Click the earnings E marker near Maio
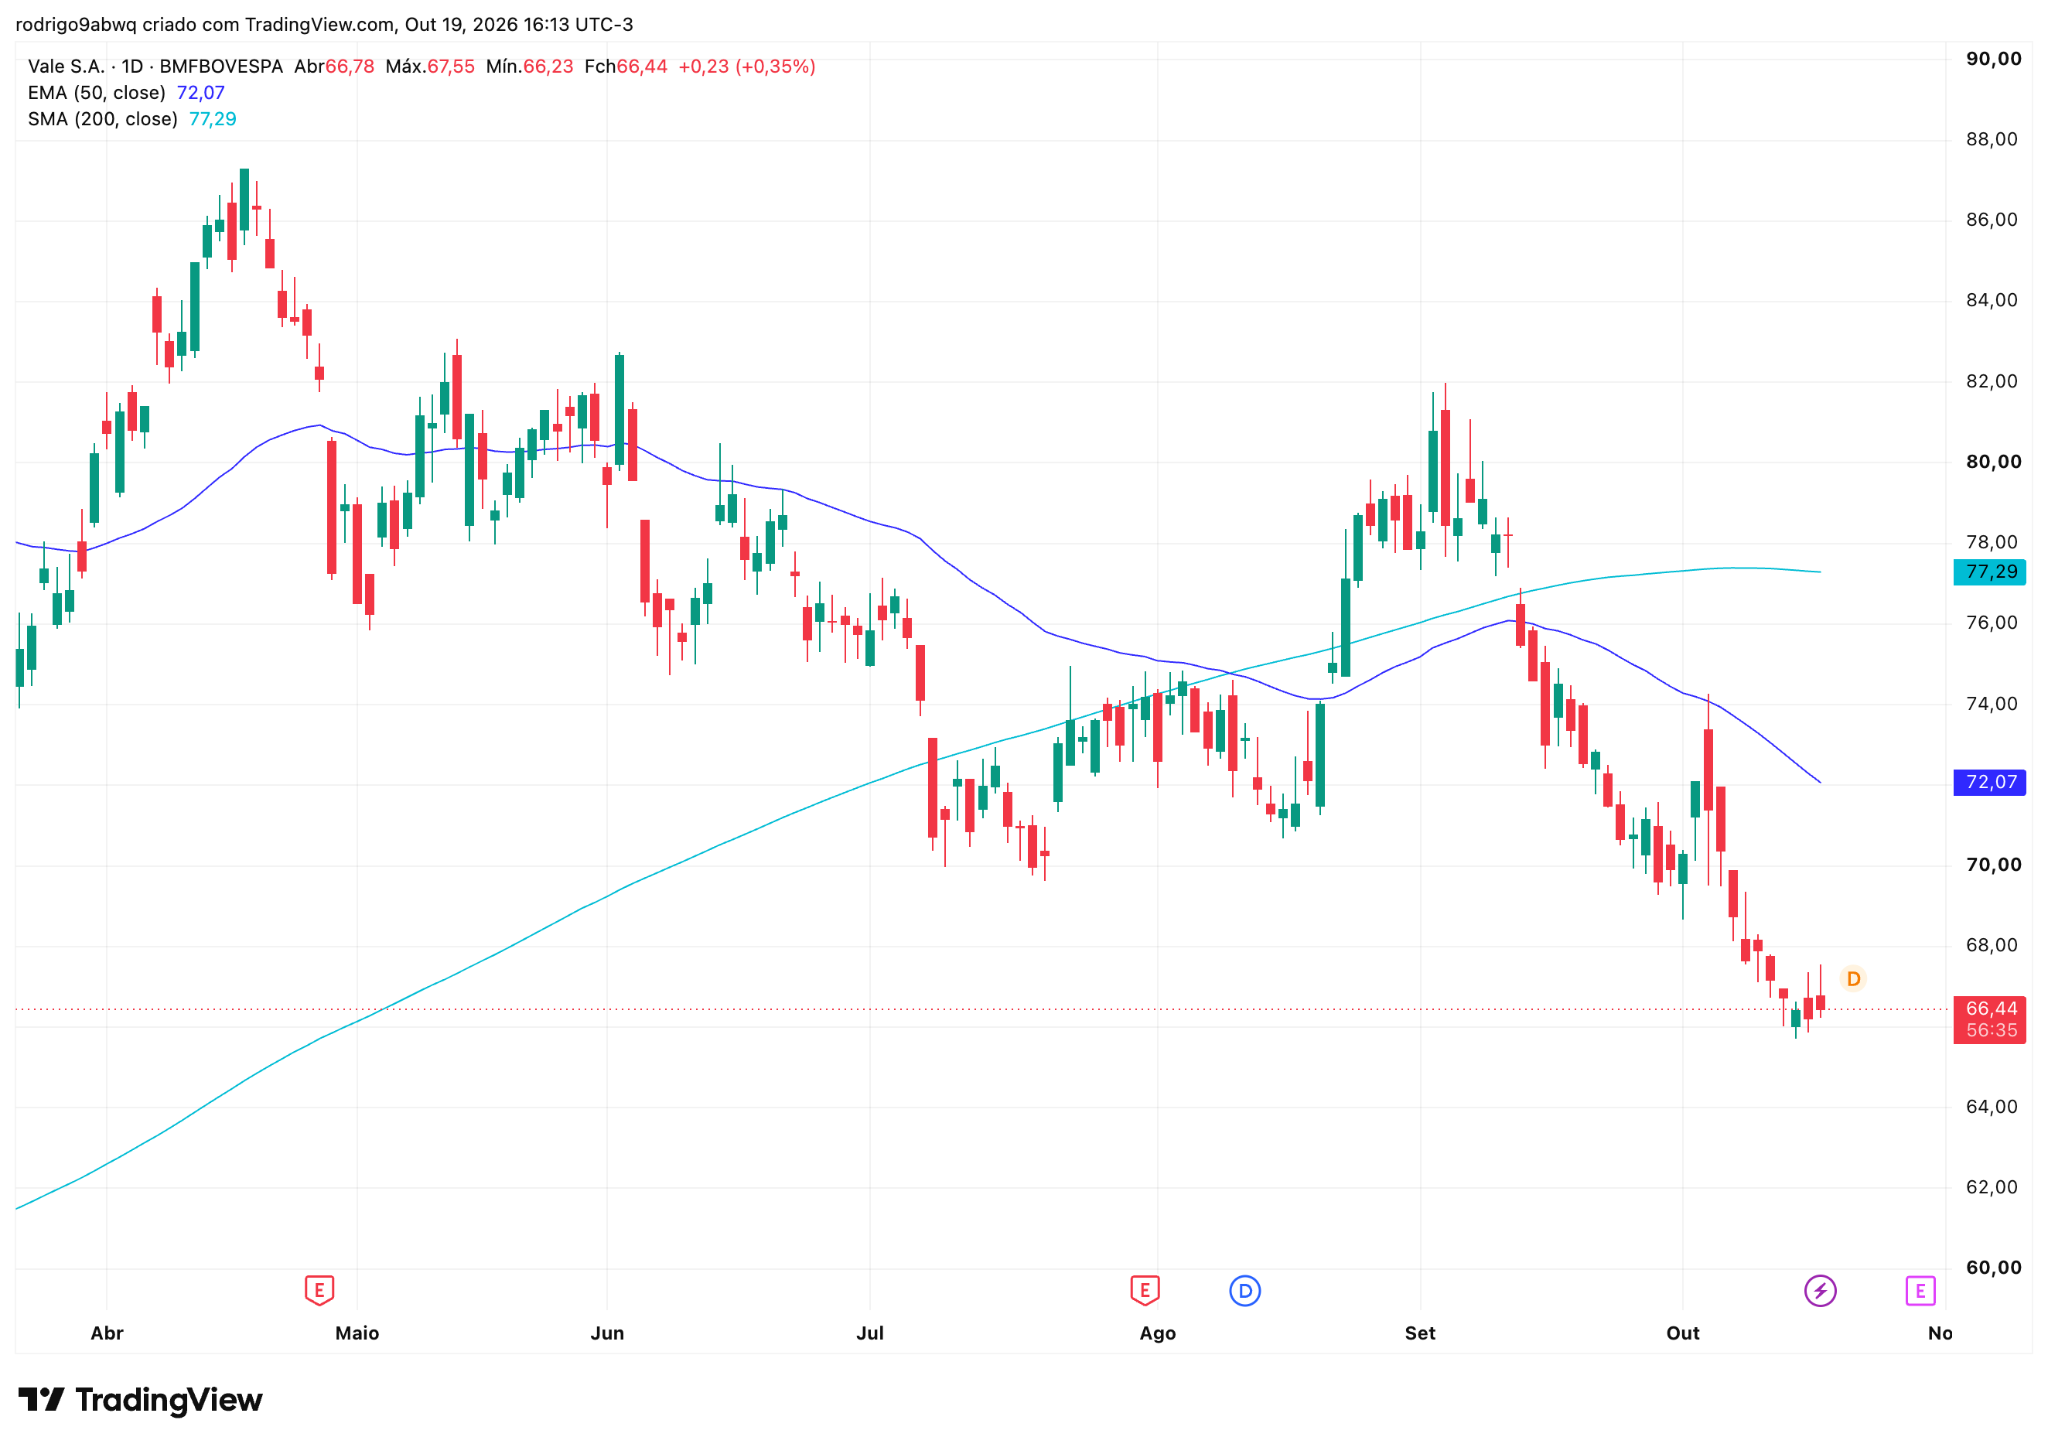Image resolution: width=2048 pixels, height=1446 pixels. 319,1290
